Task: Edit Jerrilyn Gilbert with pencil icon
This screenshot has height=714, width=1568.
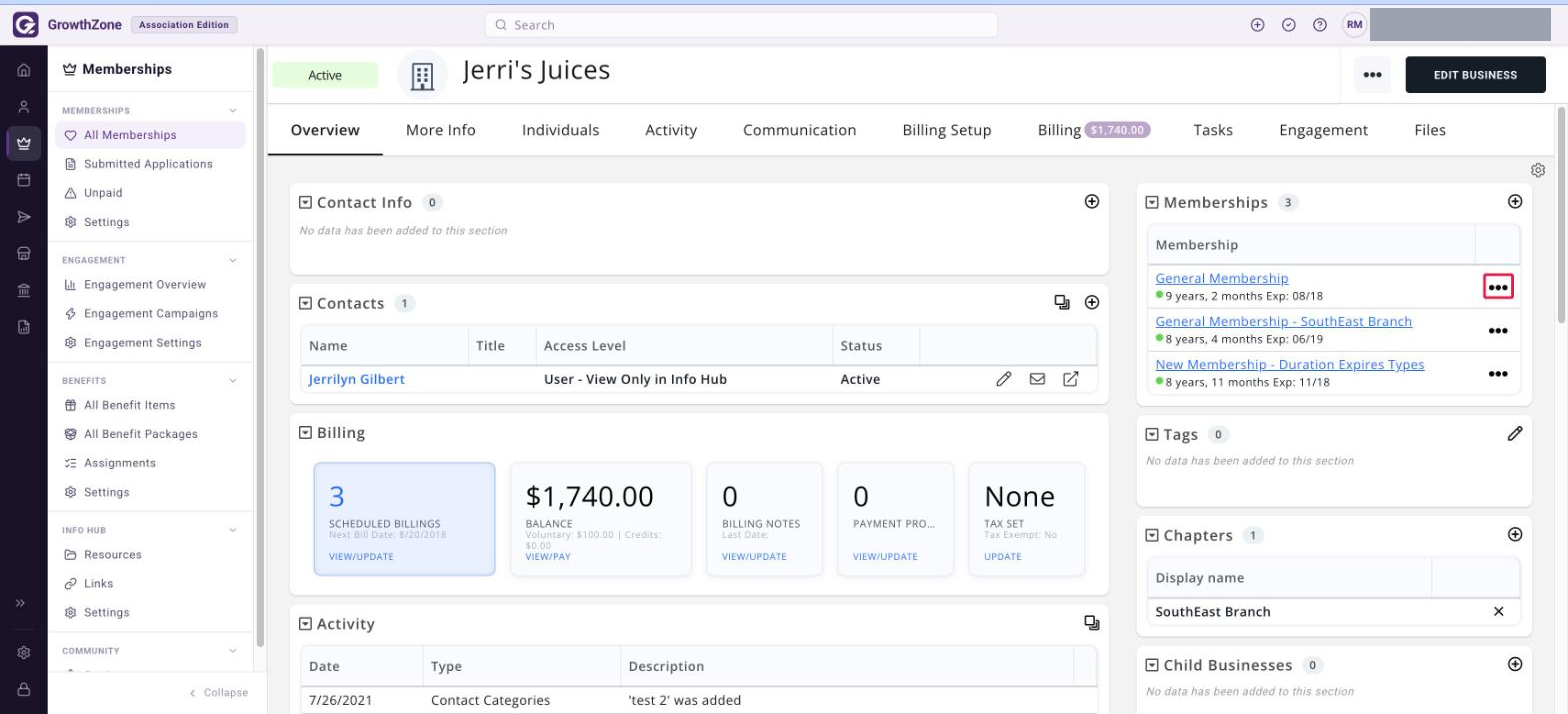Action: tap(1004, 379)
